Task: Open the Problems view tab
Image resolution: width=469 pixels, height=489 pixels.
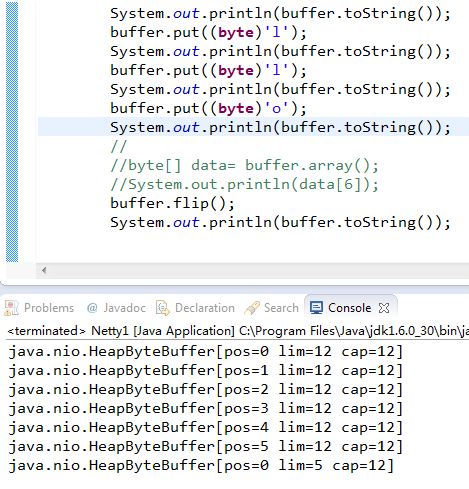Action: point(39,308)
